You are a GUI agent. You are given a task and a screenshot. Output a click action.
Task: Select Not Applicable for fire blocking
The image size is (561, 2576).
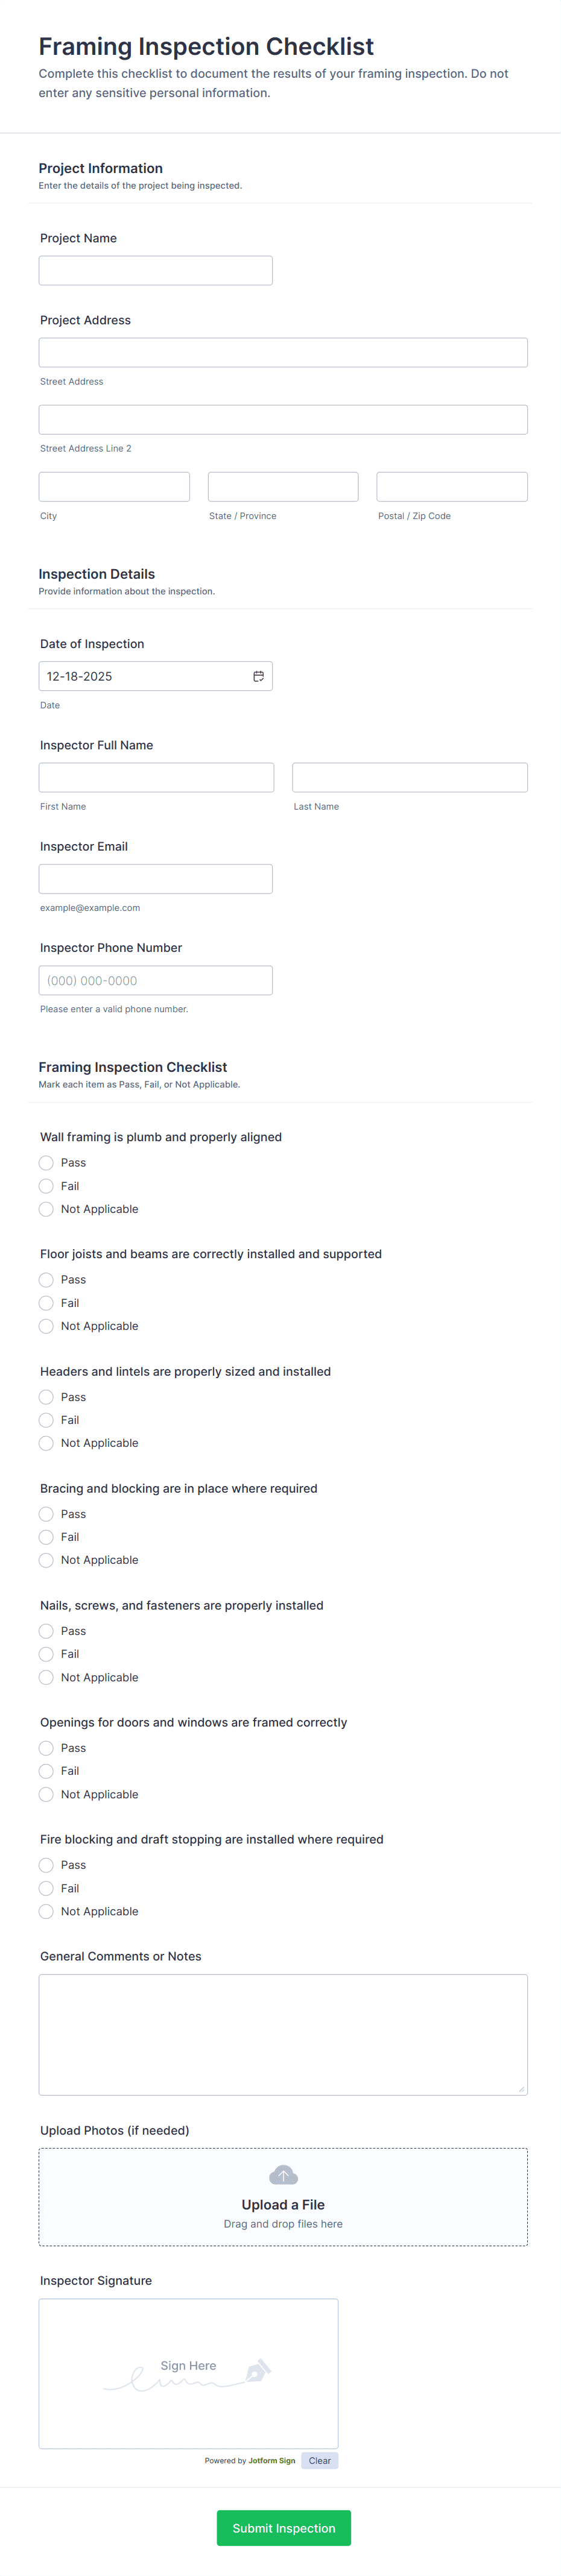click(46, 1911)
